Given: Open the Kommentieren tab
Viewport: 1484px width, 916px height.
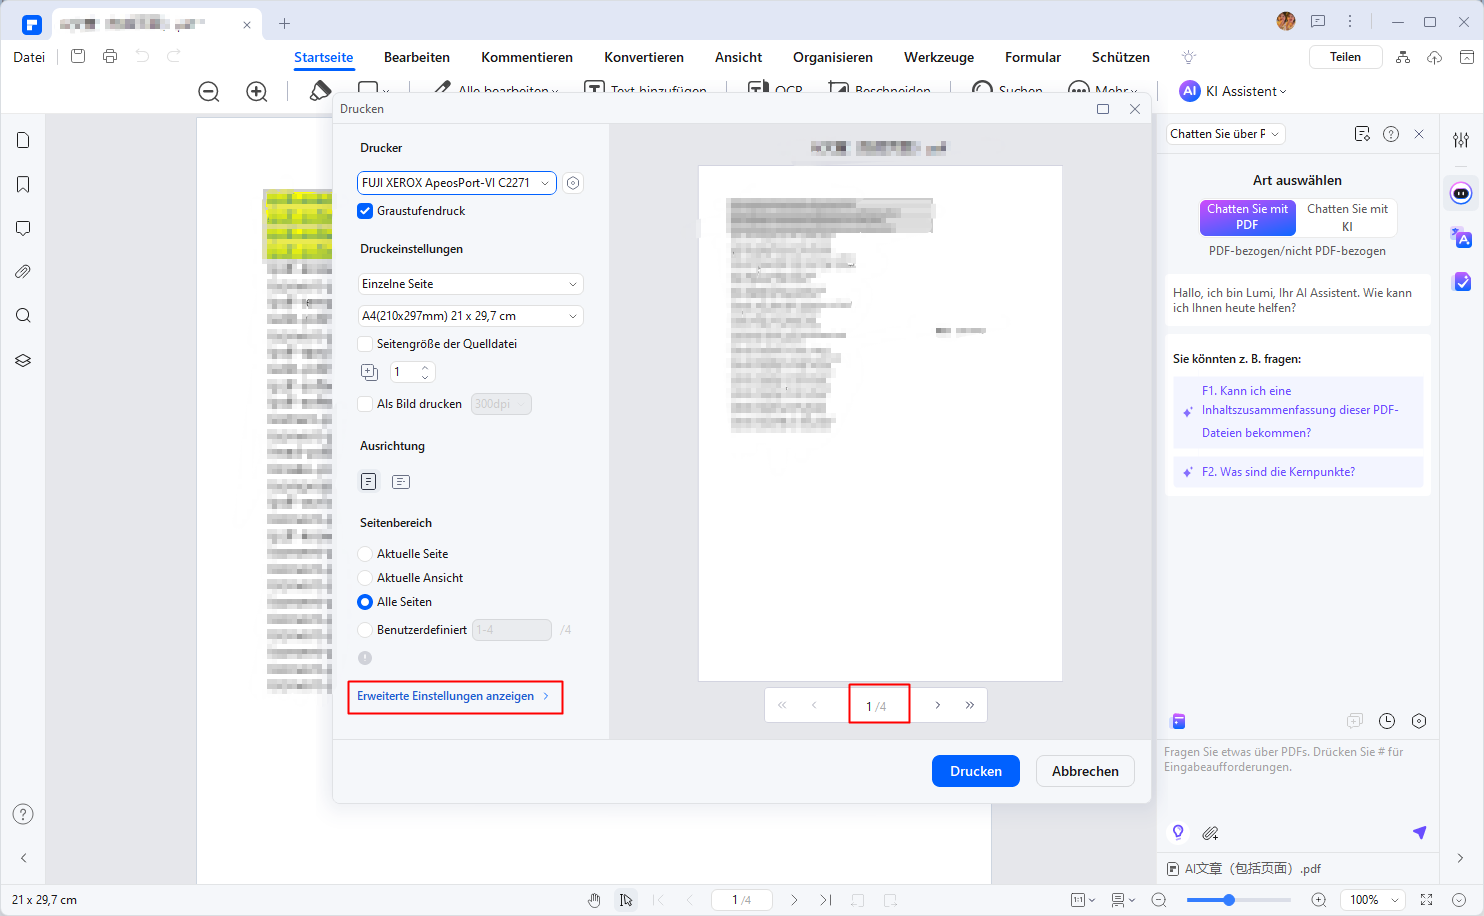Looking at the screenshot, I should [527, 58].
